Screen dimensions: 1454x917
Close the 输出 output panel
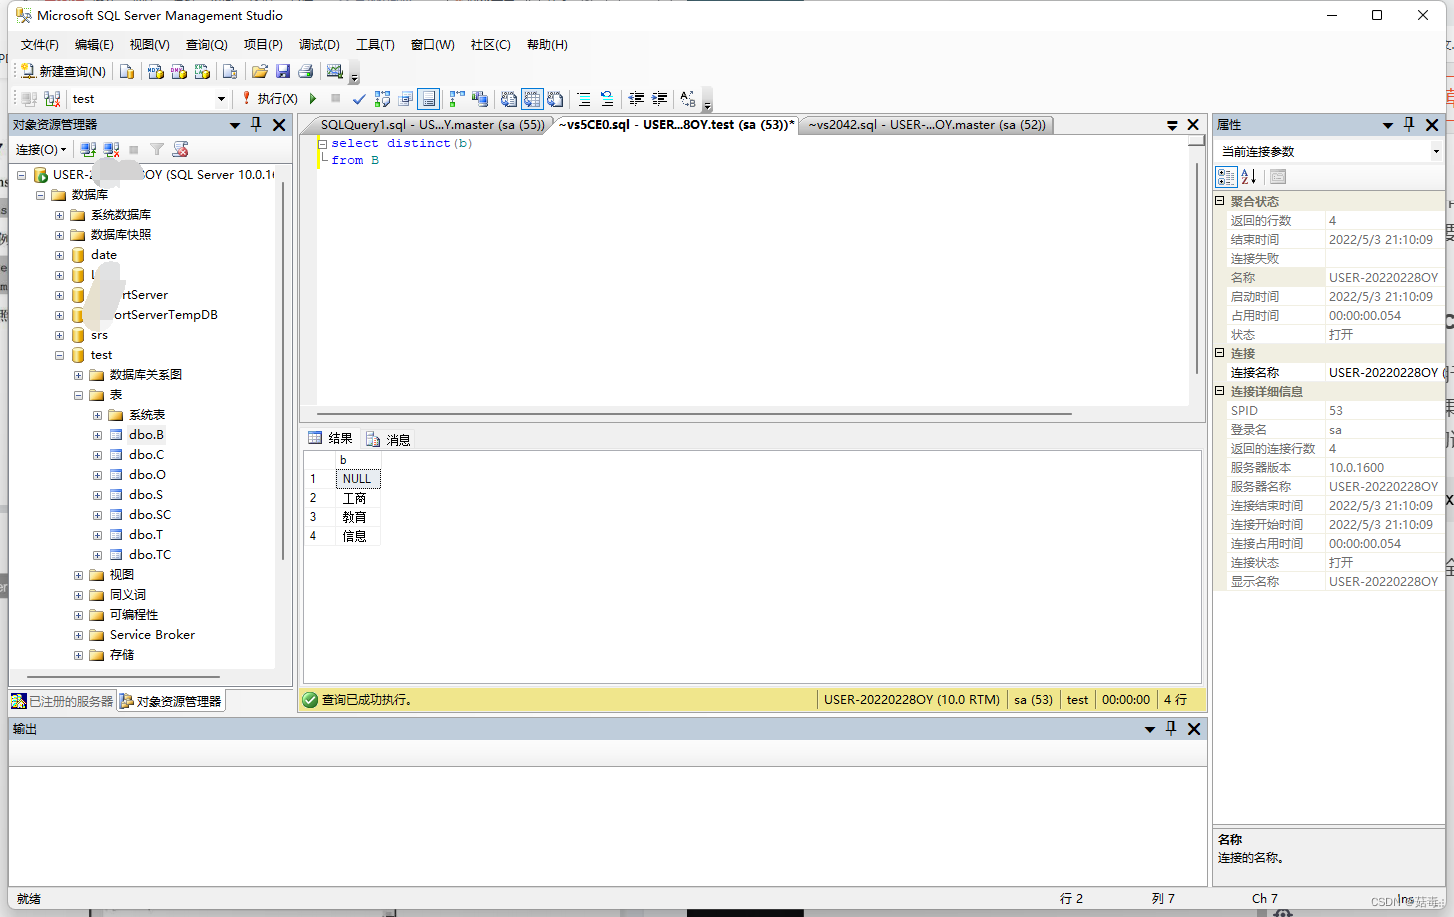pos(1194,729)
